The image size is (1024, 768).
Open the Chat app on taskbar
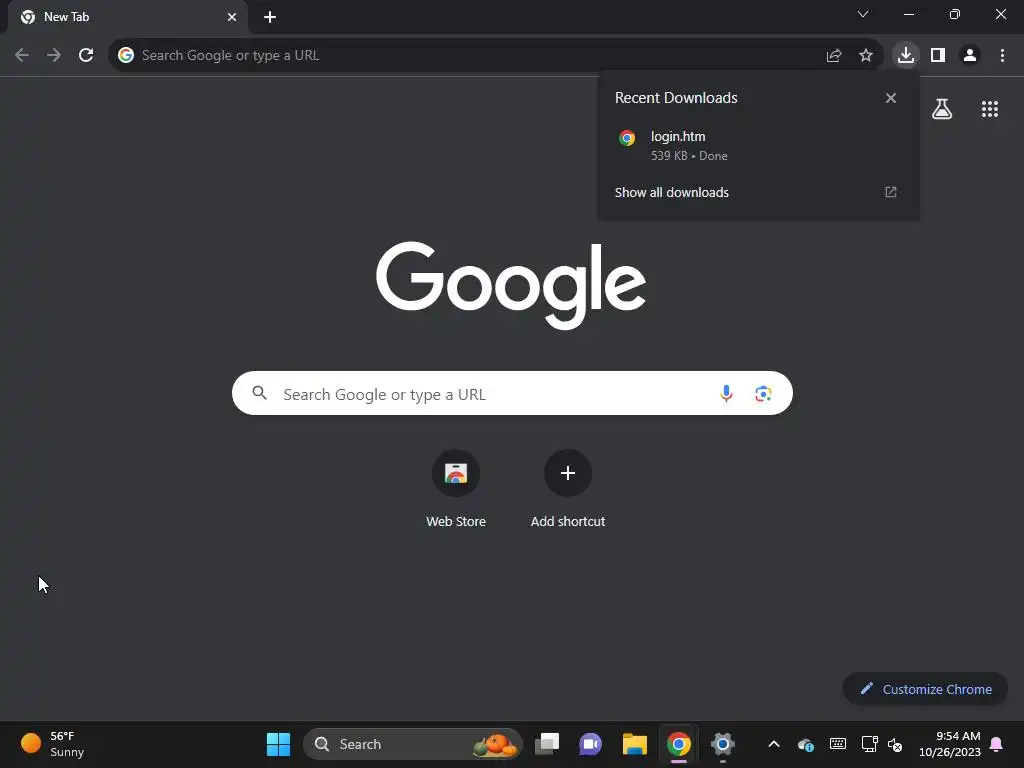(x=590, y=744)
